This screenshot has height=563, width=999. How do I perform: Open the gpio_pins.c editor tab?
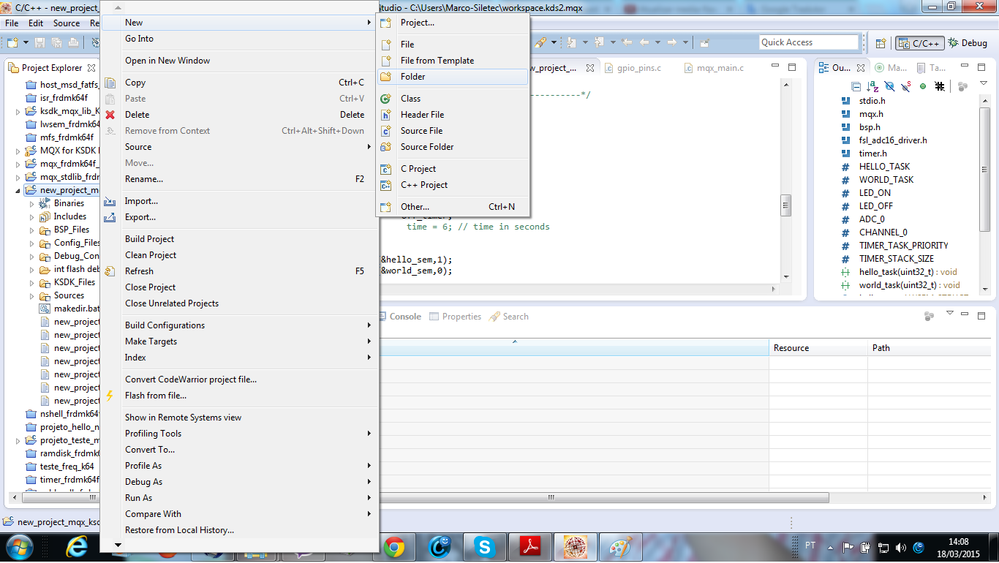coord(633,68)
